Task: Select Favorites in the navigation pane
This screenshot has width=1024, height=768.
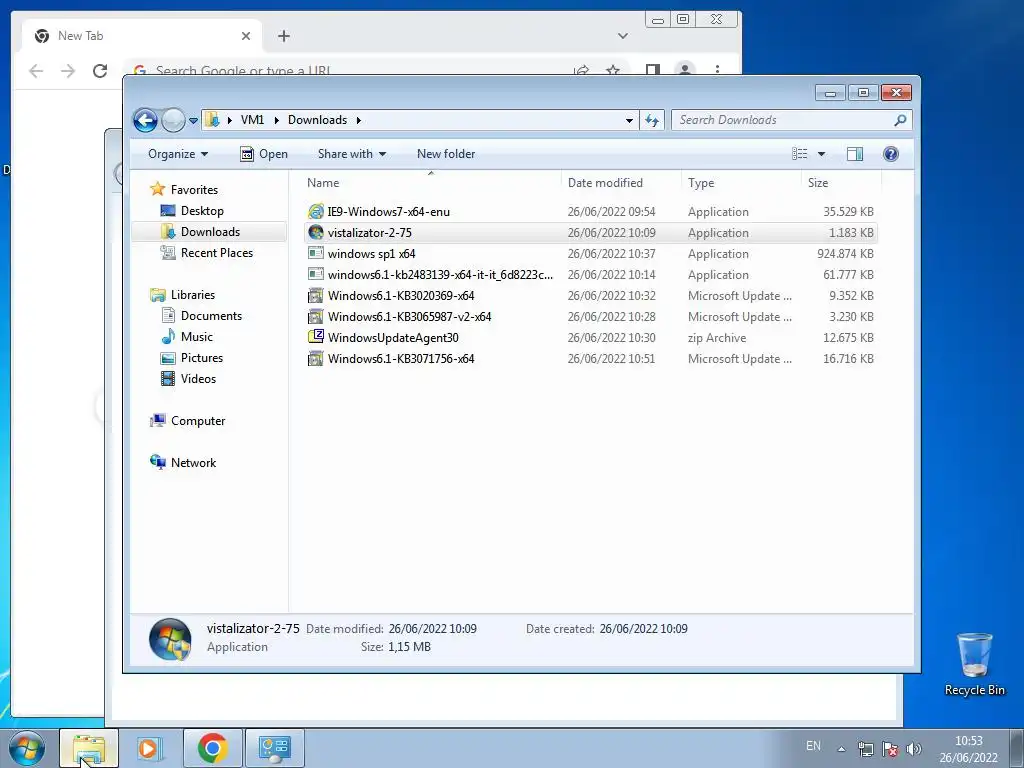Action: 194,190
